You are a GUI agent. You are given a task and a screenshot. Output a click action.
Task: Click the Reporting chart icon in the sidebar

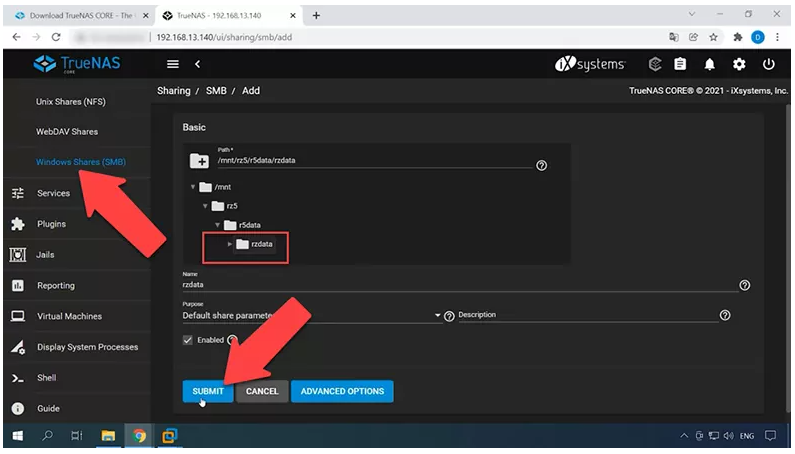tap(18, 286)
